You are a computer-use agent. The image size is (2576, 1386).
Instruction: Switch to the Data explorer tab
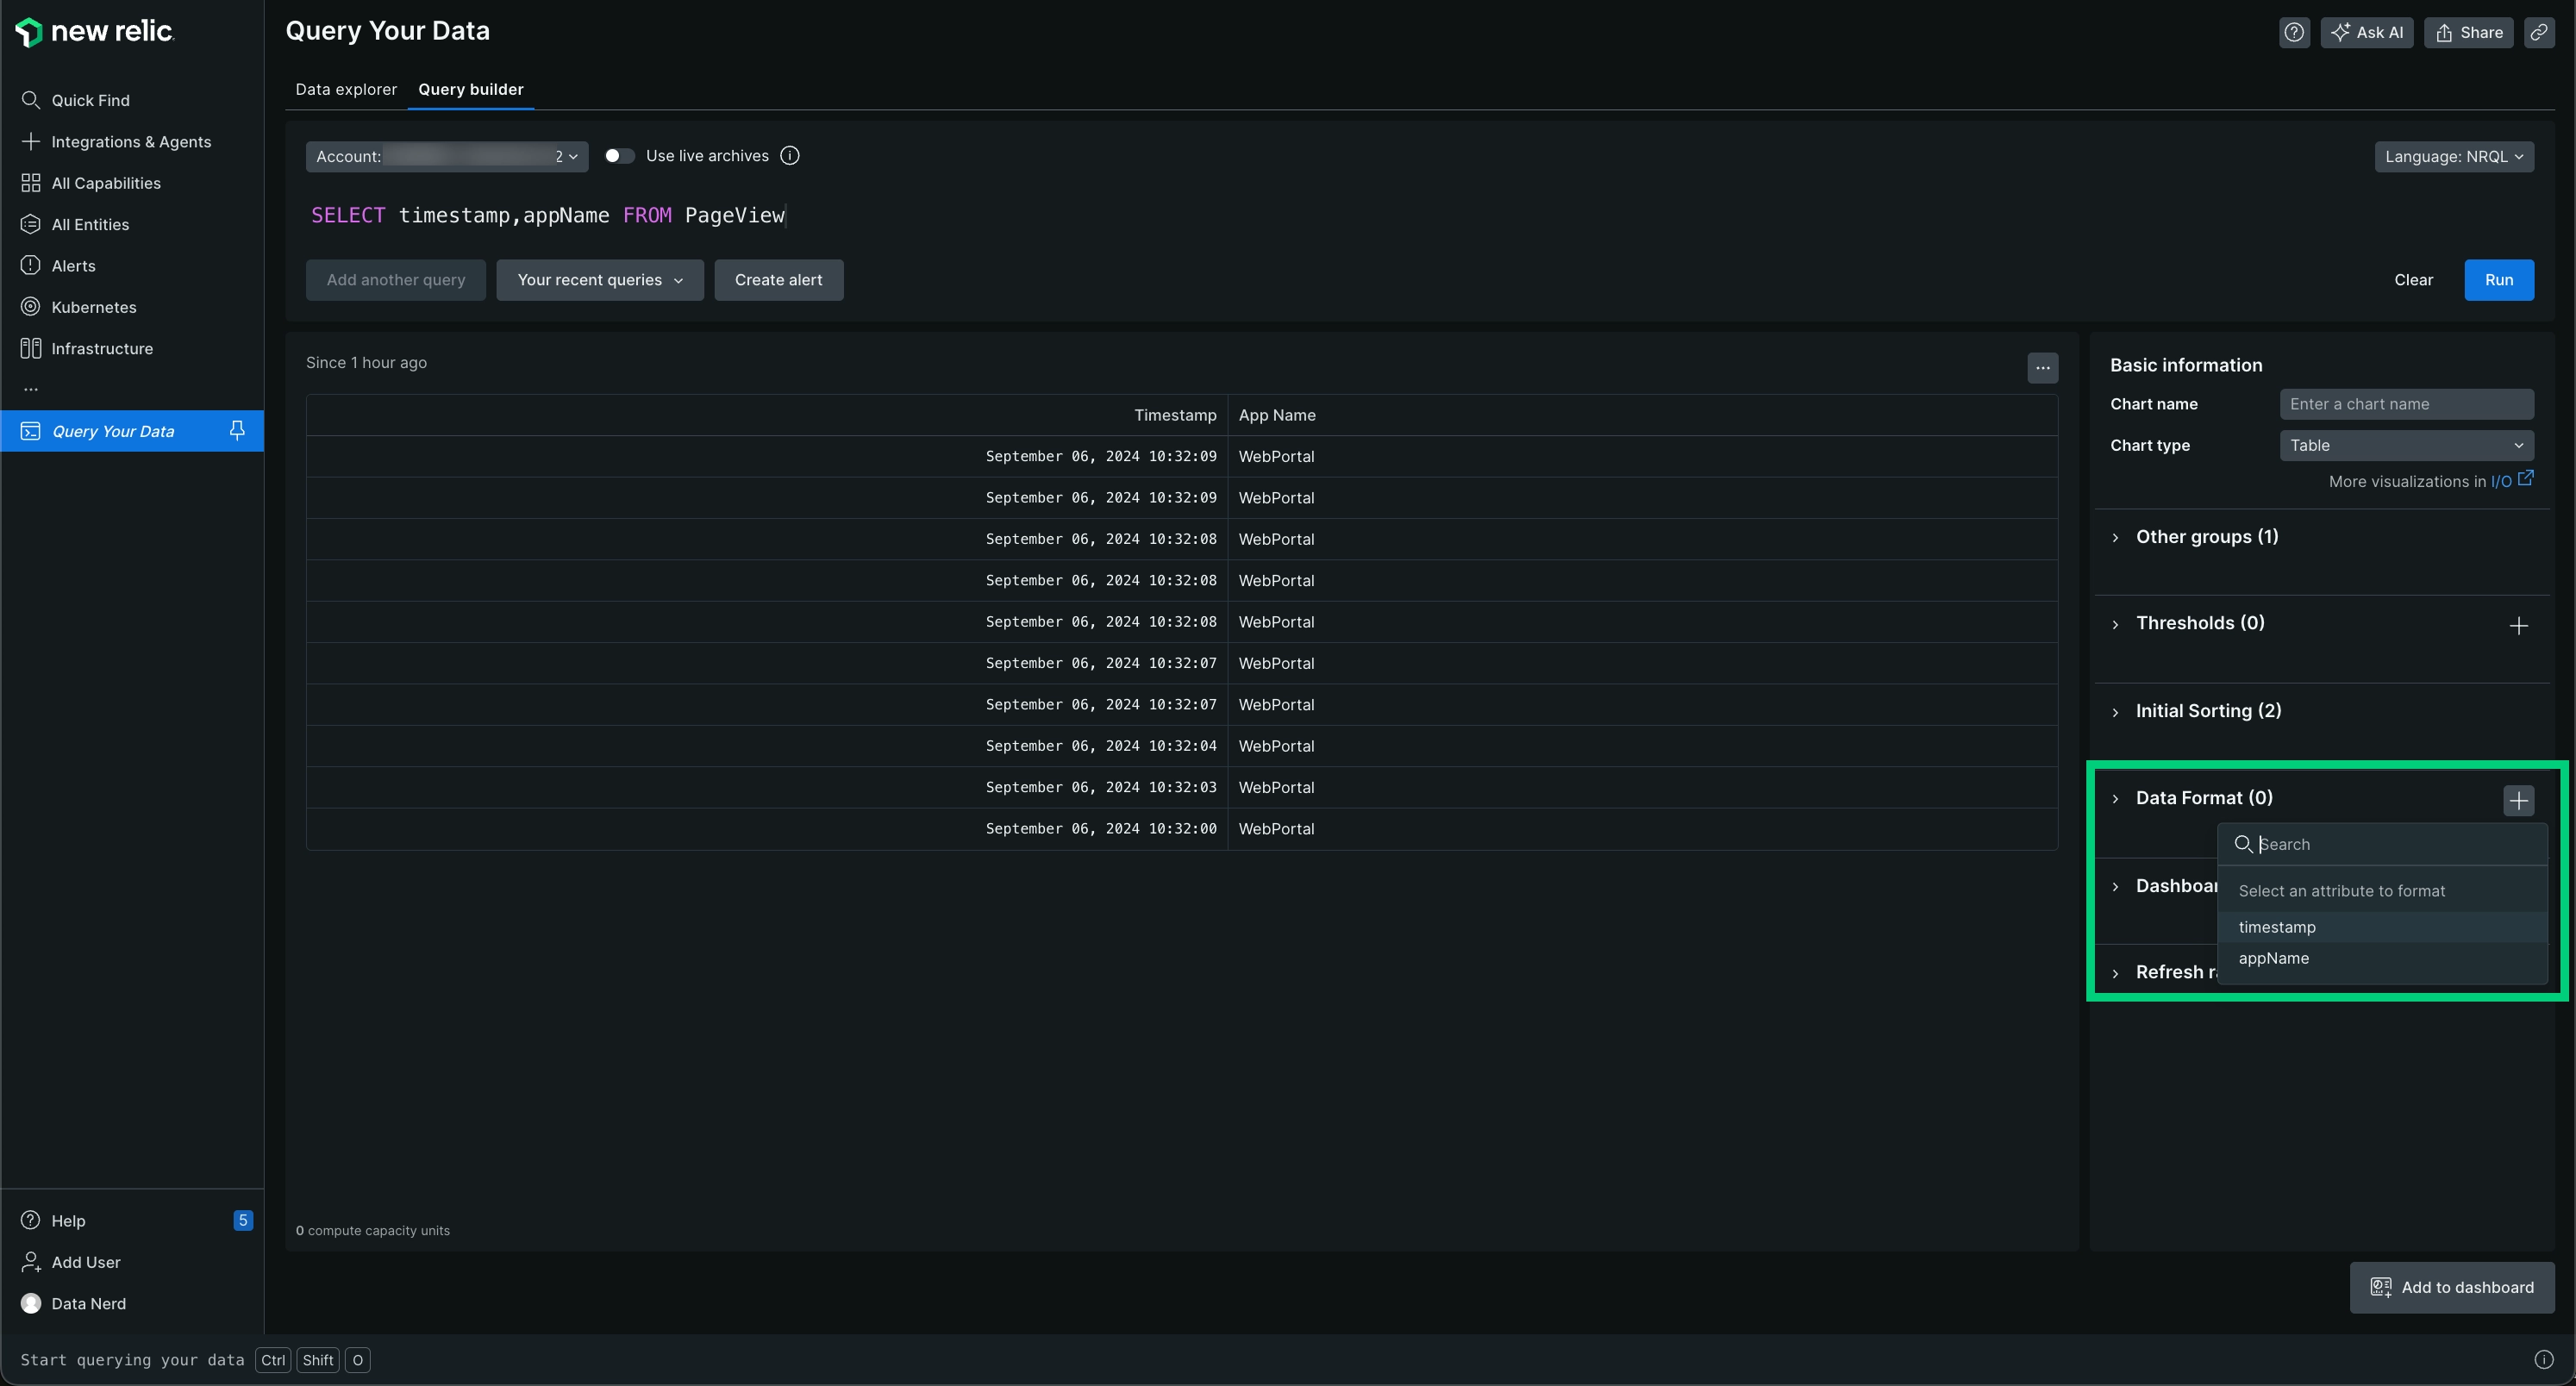[345, 89]
